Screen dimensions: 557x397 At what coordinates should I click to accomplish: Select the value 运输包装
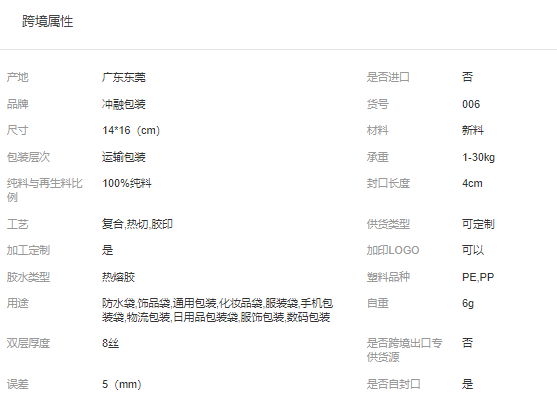click(124, 157)
